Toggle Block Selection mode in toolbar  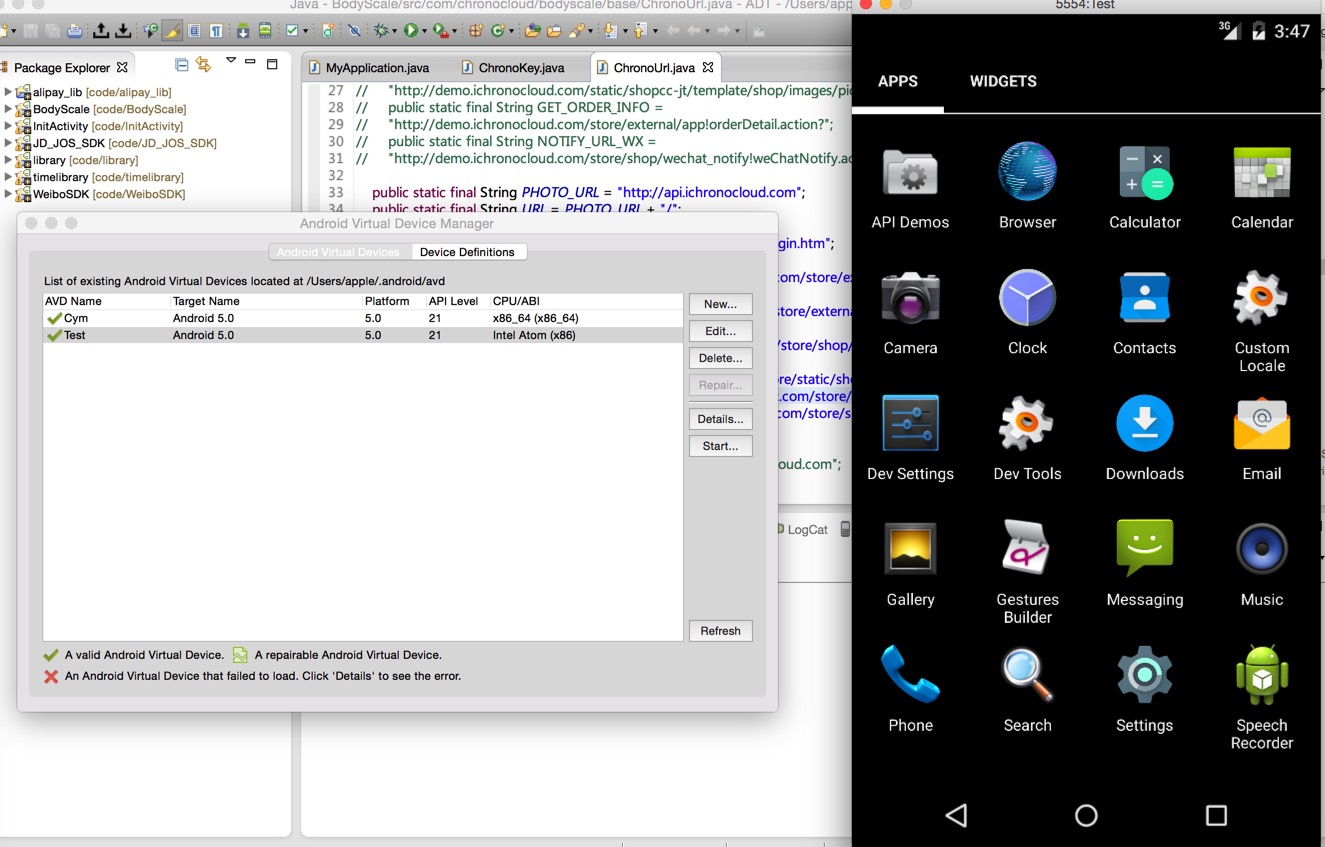coord(194,31)
